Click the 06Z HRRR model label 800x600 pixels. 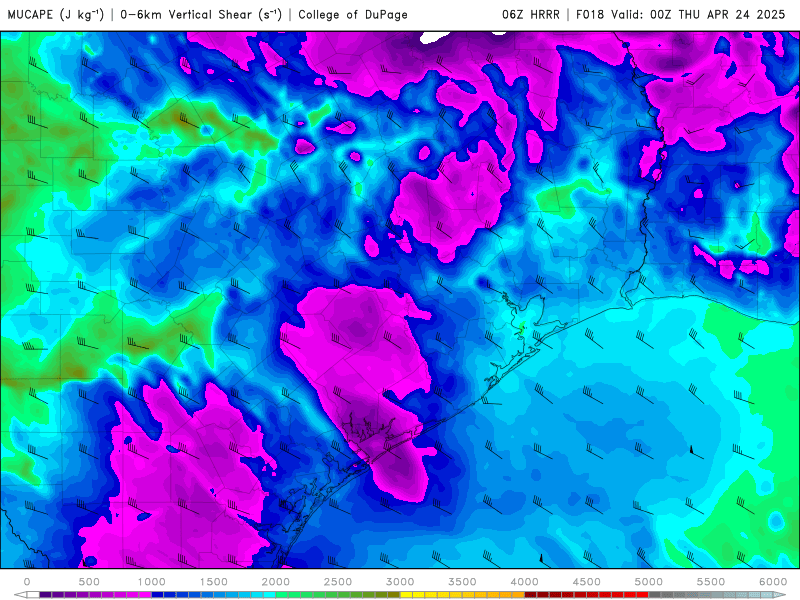coord(531,14)
